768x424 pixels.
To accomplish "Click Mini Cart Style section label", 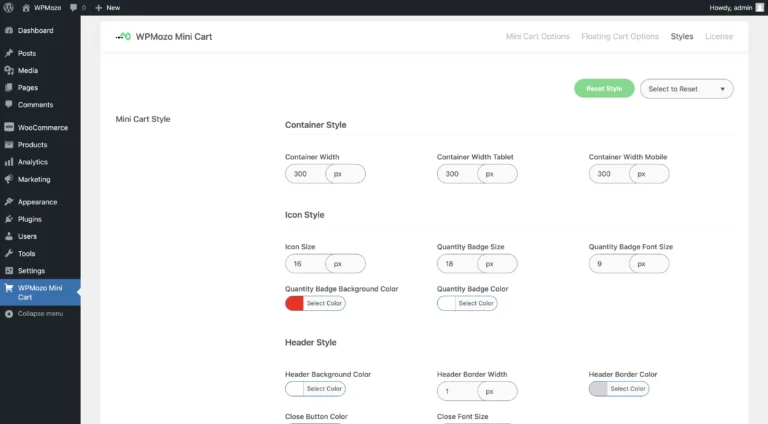I will [143, 119].
